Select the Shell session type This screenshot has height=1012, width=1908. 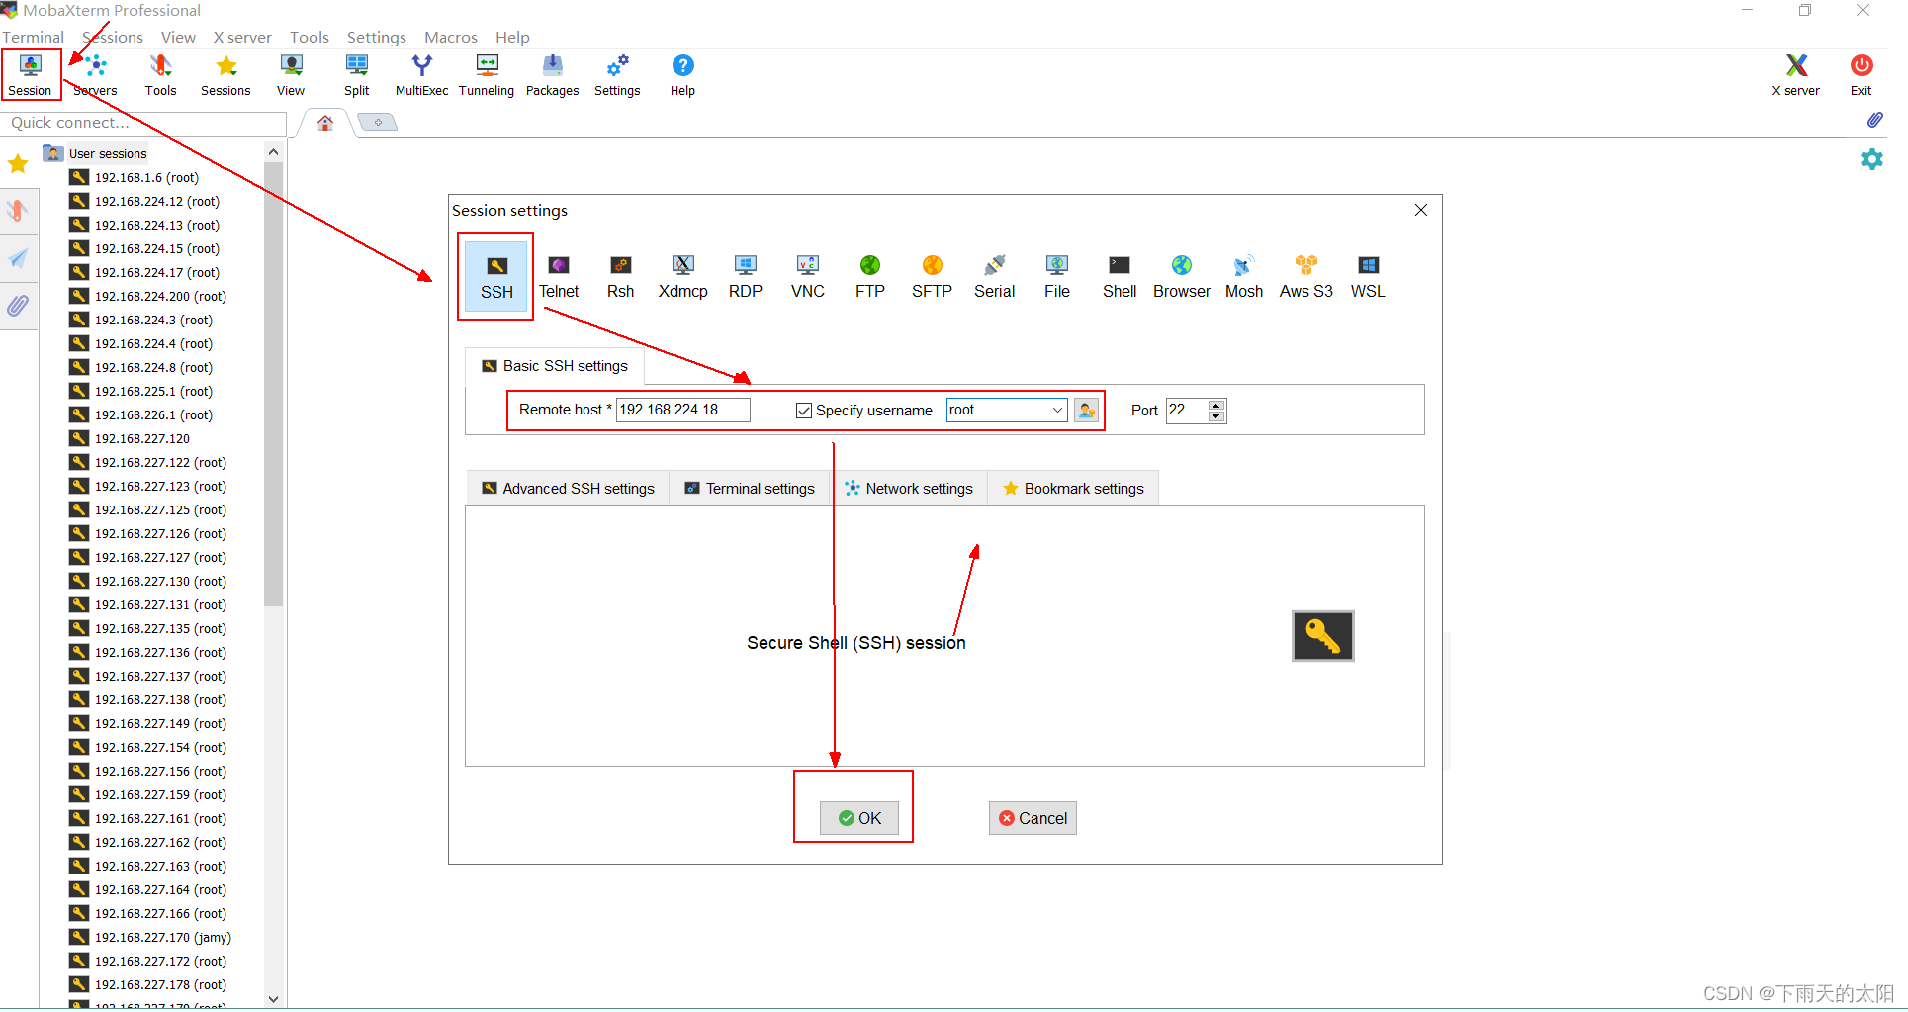1120,277
